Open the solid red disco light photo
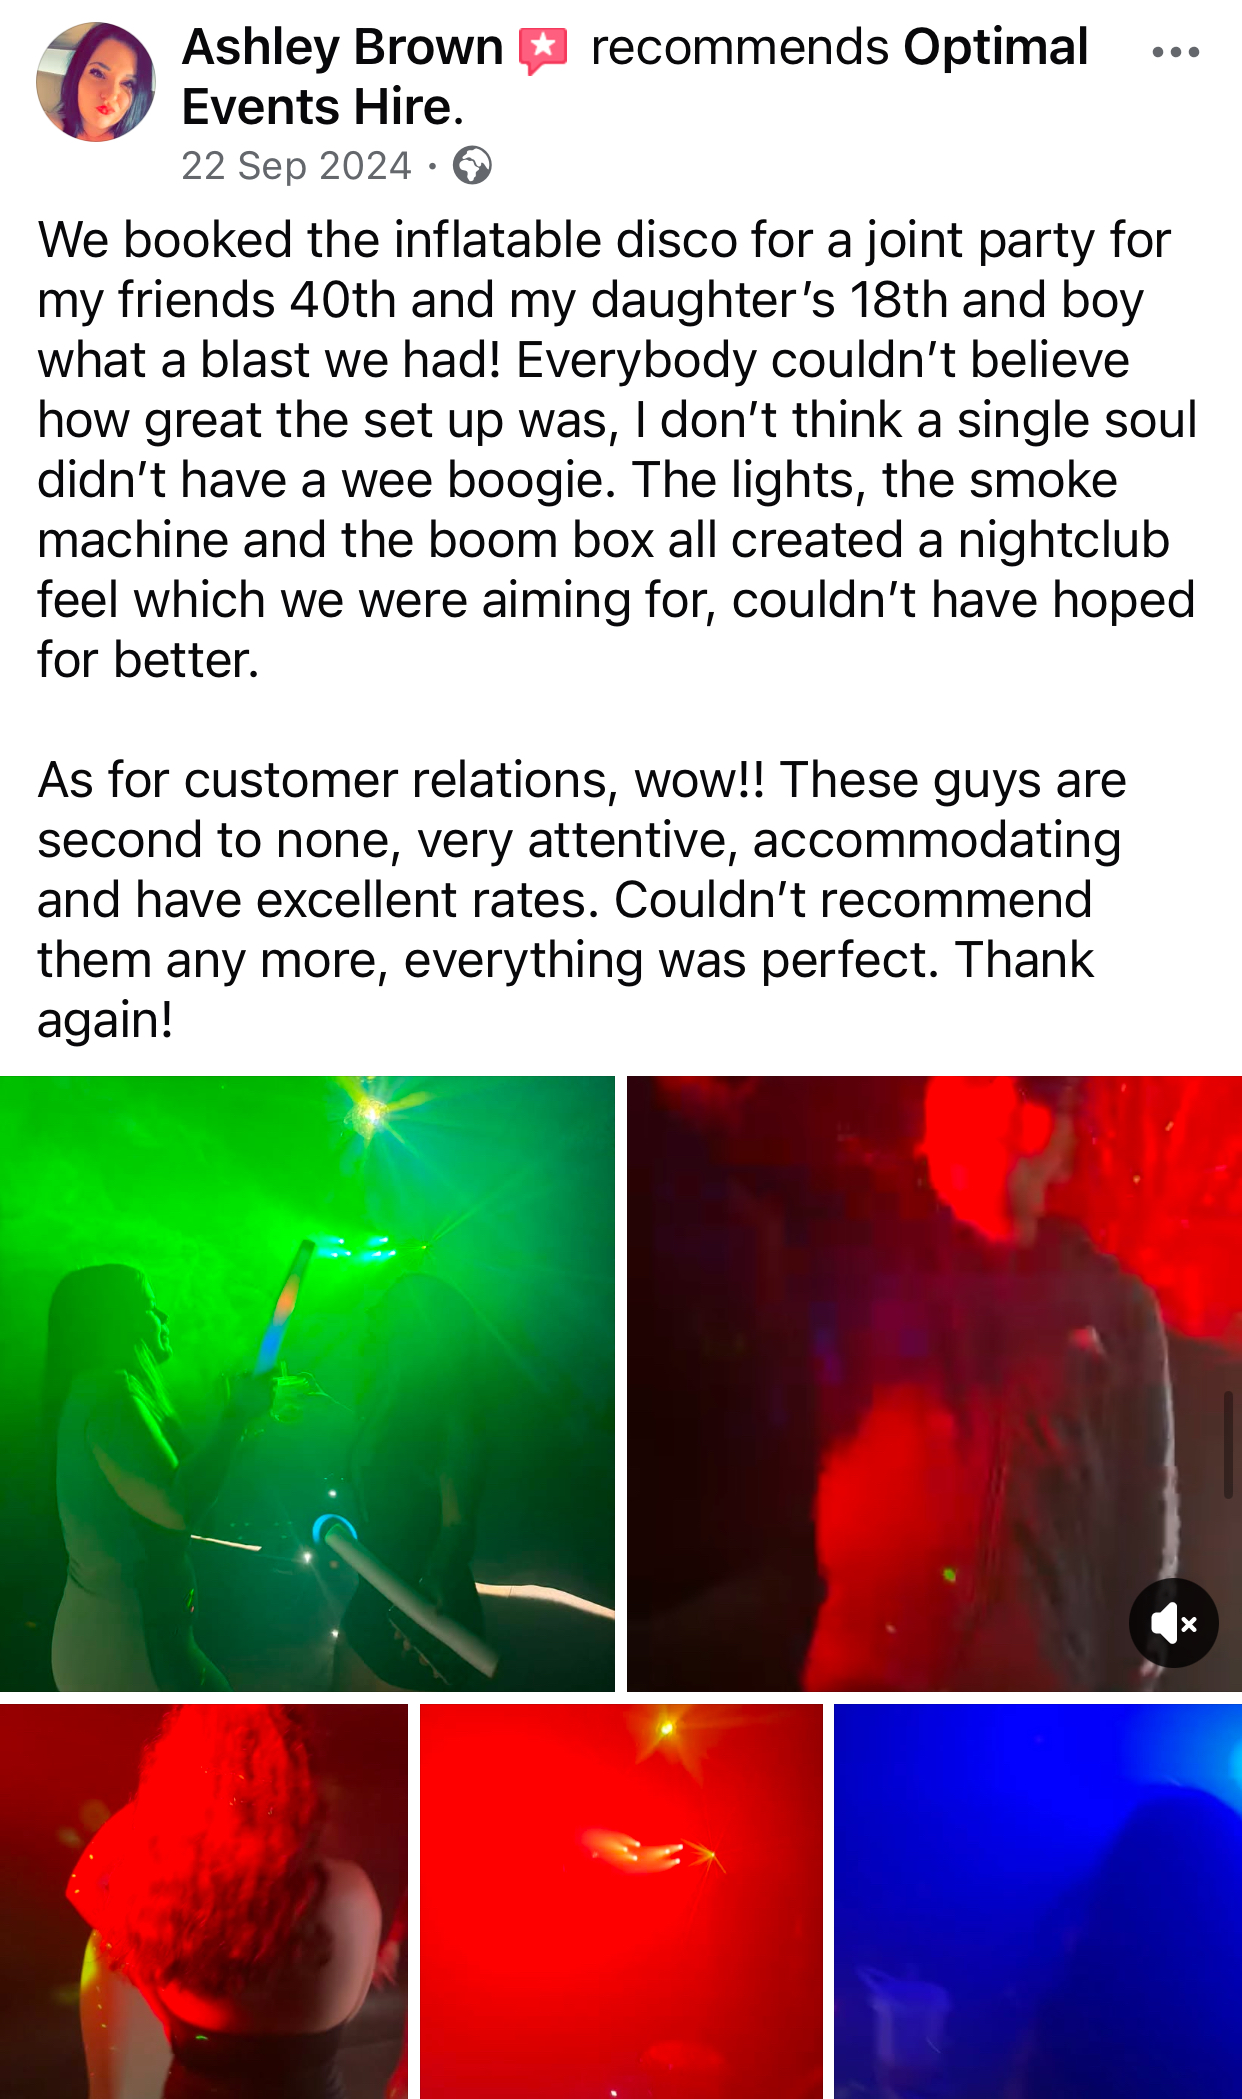1242x2099 pixels. pos(621,1901)
